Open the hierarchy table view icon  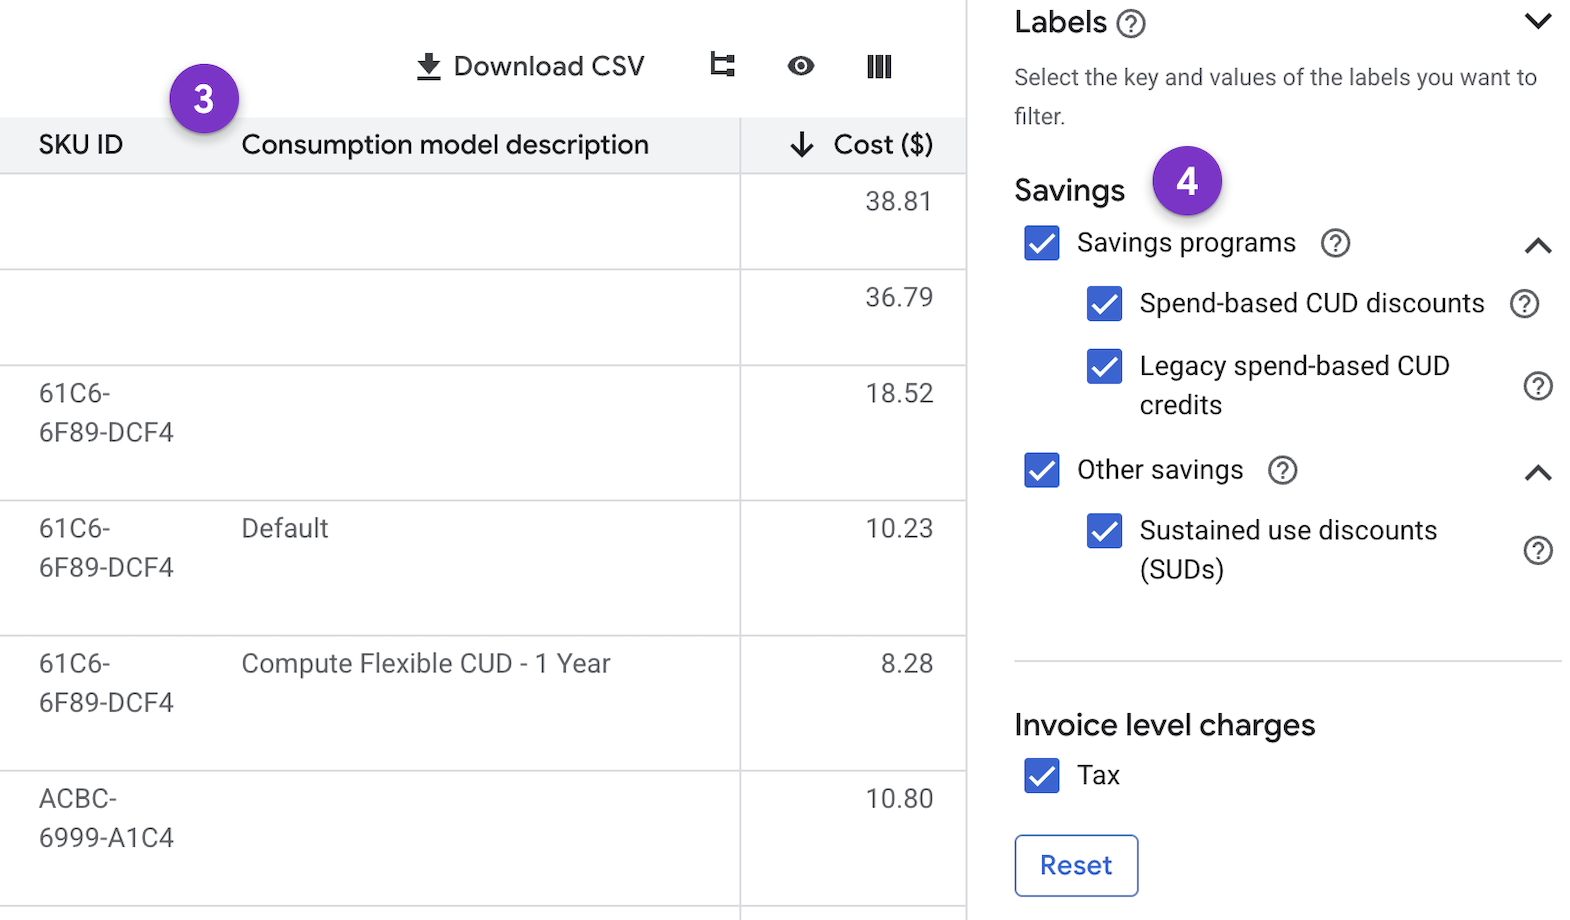point(722,66)
